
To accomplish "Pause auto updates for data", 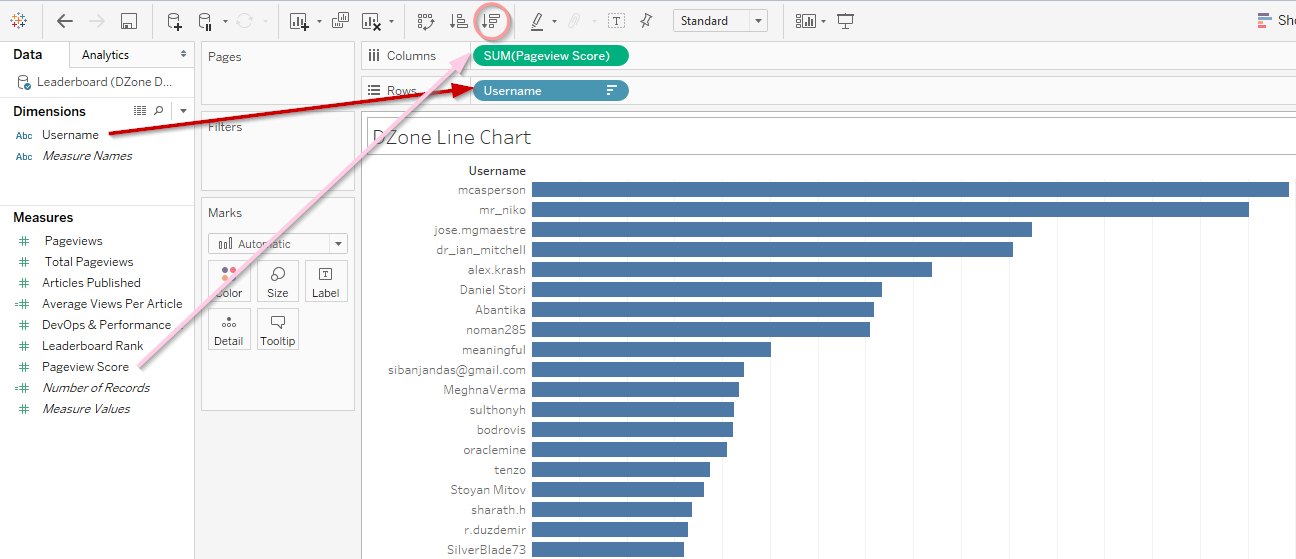I will click(205, 20).
